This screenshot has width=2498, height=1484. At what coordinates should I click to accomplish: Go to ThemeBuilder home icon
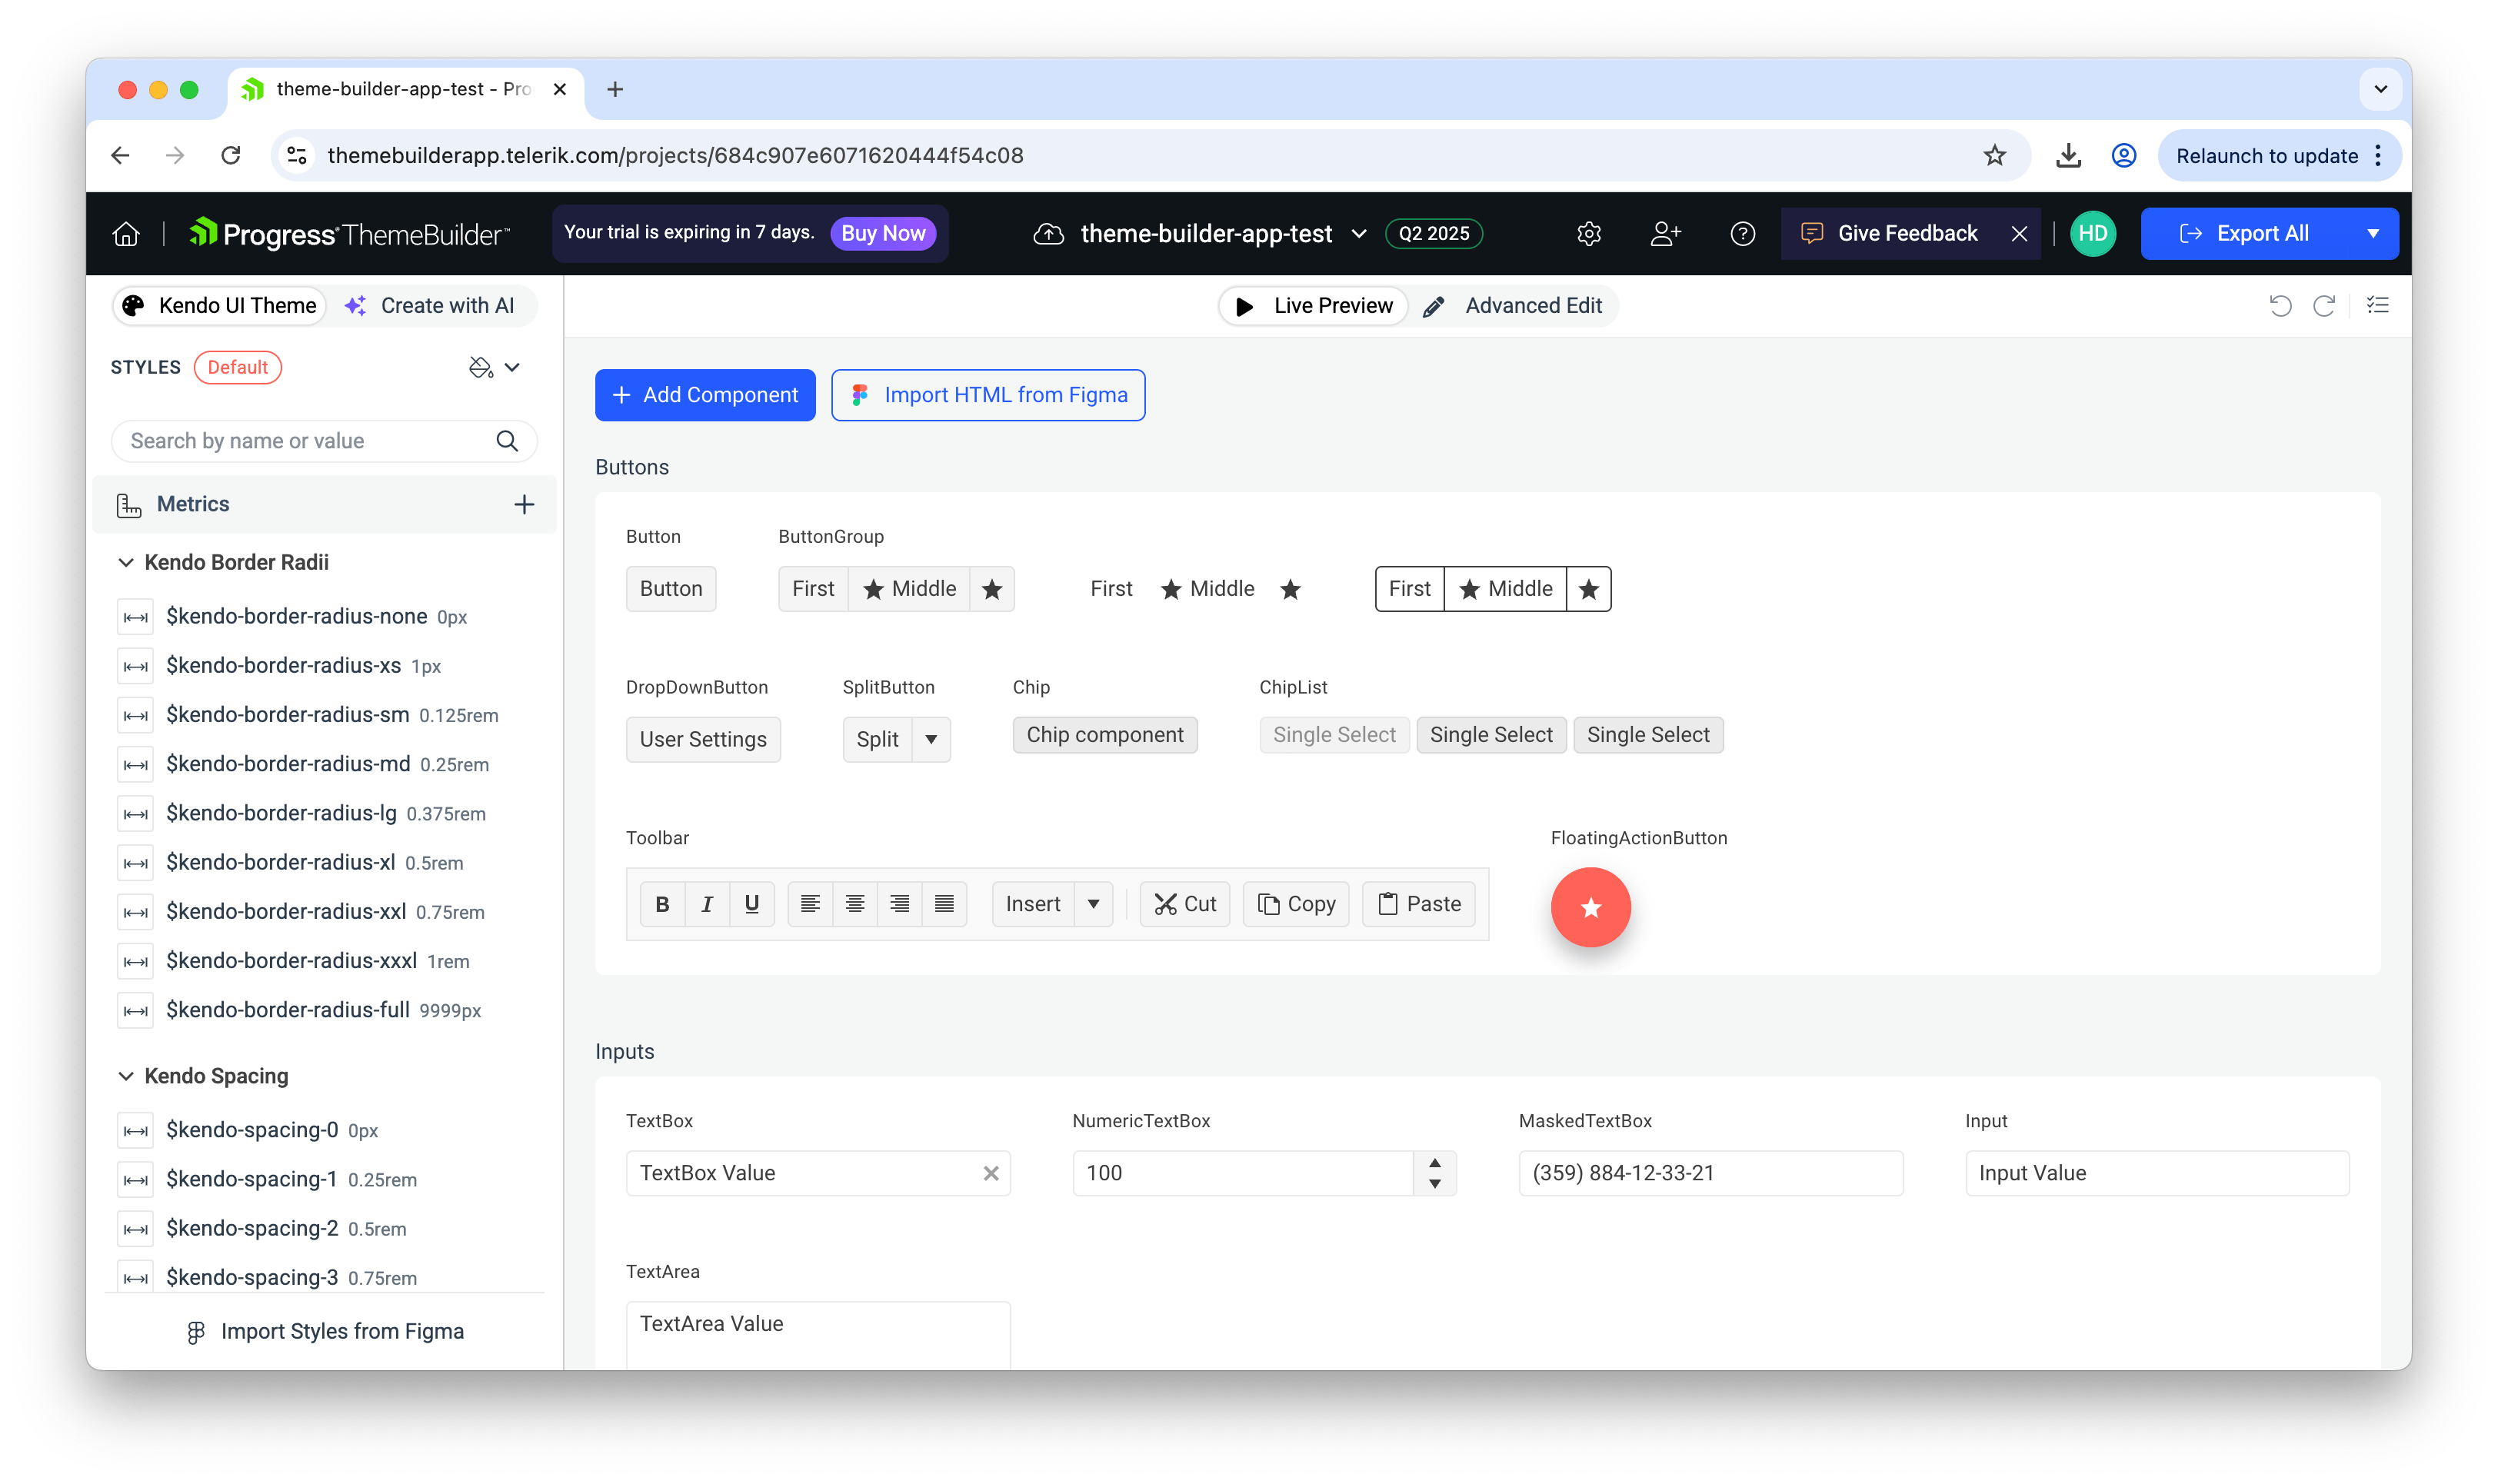pos(126,233)
